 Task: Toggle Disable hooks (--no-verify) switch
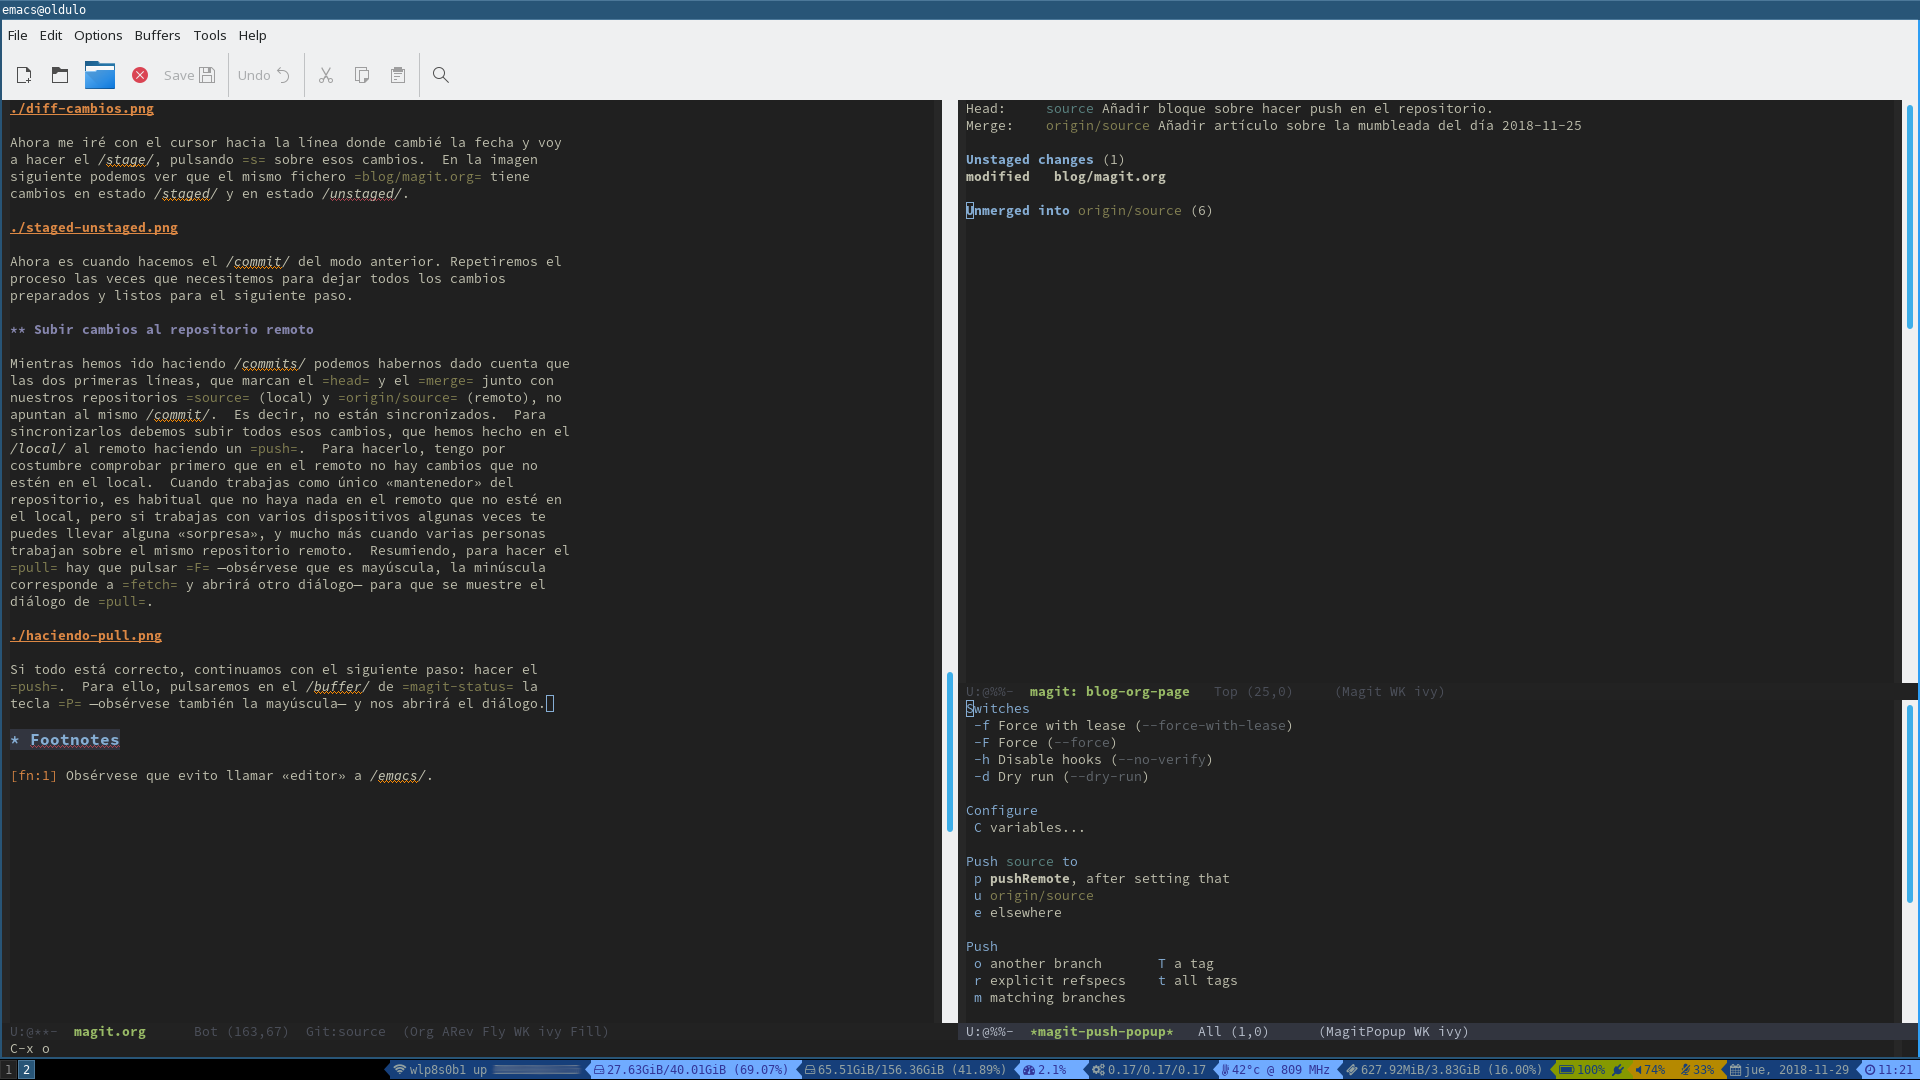click(x=1093, y=759)
